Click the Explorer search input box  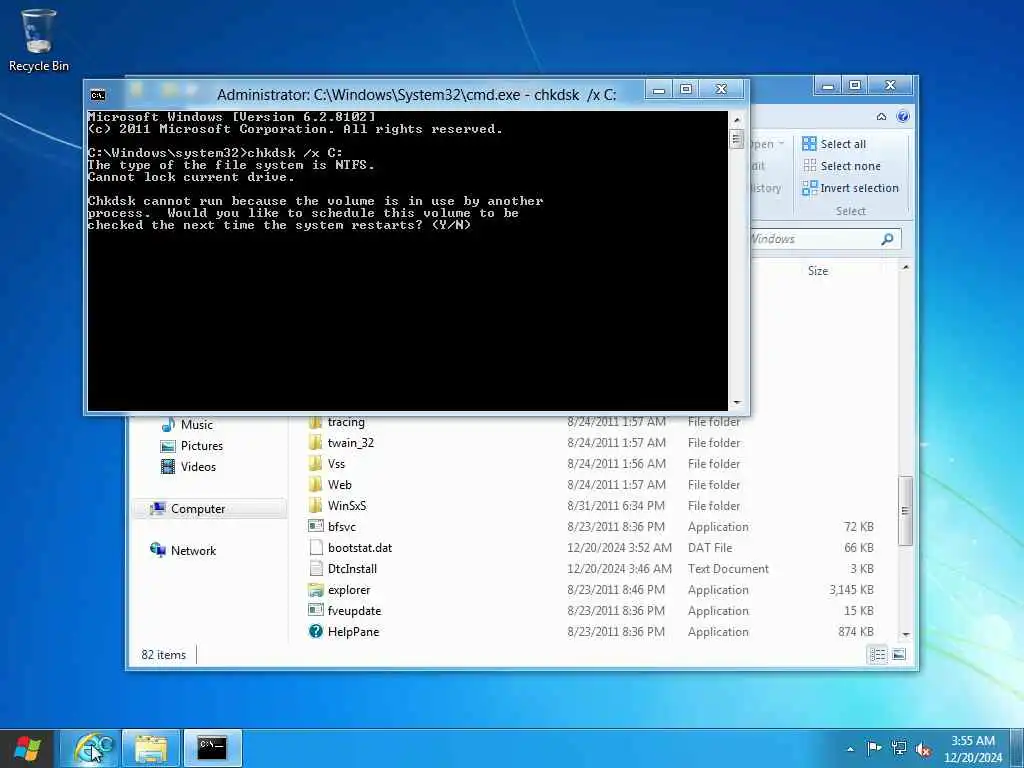[x=825, y=239]
